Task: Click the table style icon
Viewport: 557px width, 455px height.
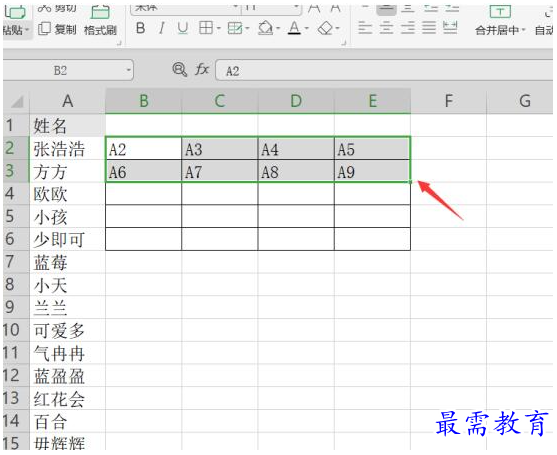Action: pos(235,28)
